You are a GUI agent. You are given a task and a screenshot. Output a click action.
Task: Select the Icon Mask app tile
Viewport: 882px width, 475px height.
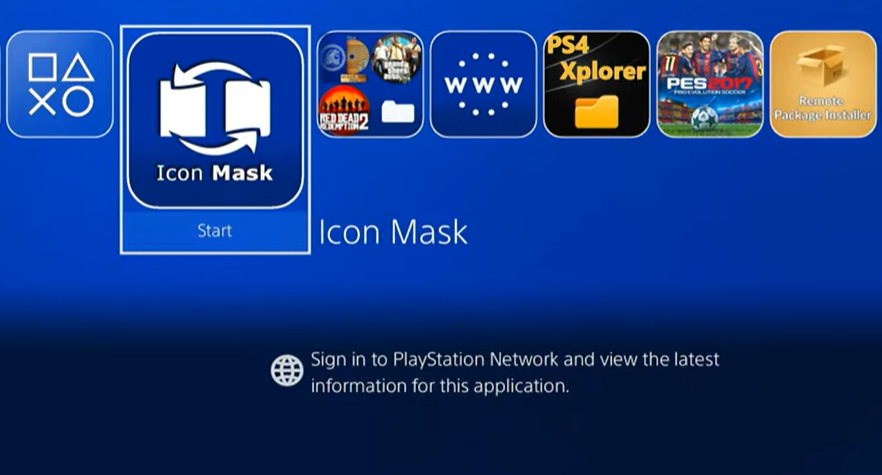(x=215, y=120)
